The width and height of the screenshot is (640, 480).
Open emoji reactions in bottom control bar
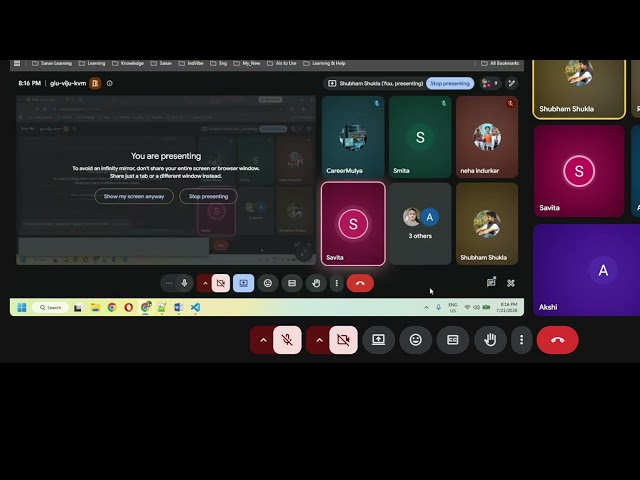(416, 340)
